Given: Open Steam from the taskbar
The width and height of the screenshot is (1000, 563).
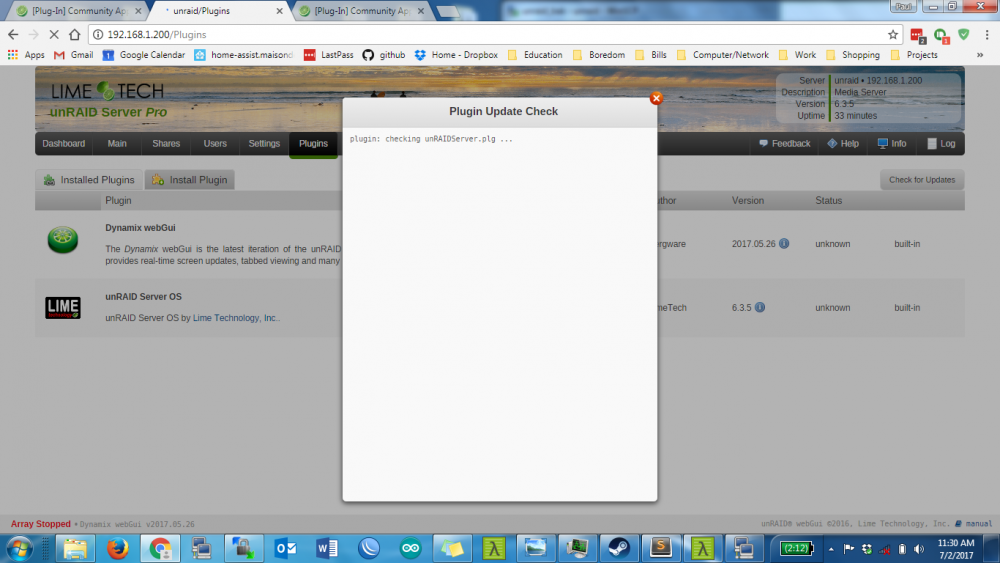Looking at the screenshot, I should coord(619,548).
